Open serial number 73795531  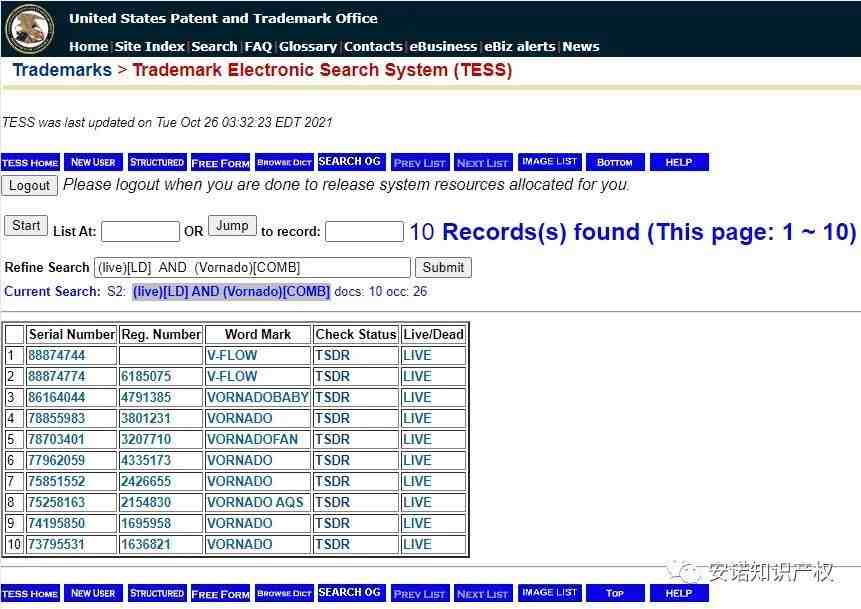57,545
